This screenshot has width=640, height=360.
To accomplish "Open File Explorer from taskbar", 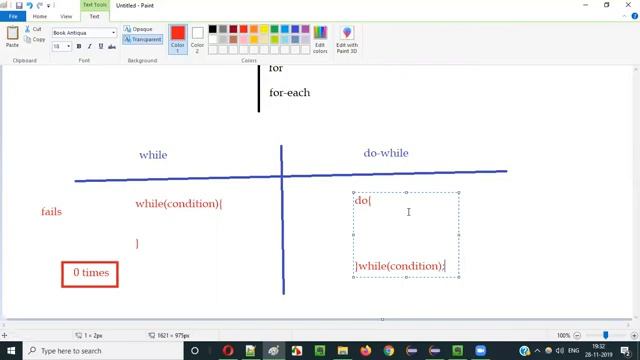I will point(342,351).
